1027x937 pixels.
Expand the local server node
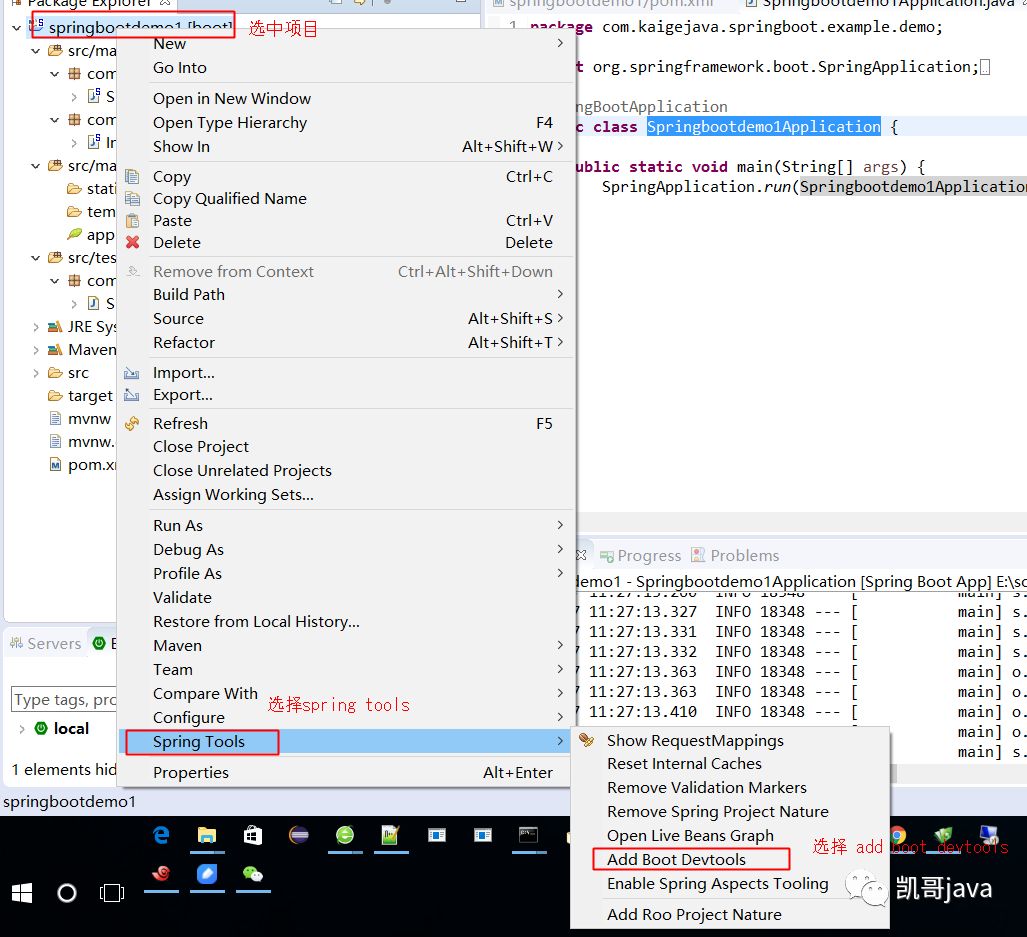22,729
